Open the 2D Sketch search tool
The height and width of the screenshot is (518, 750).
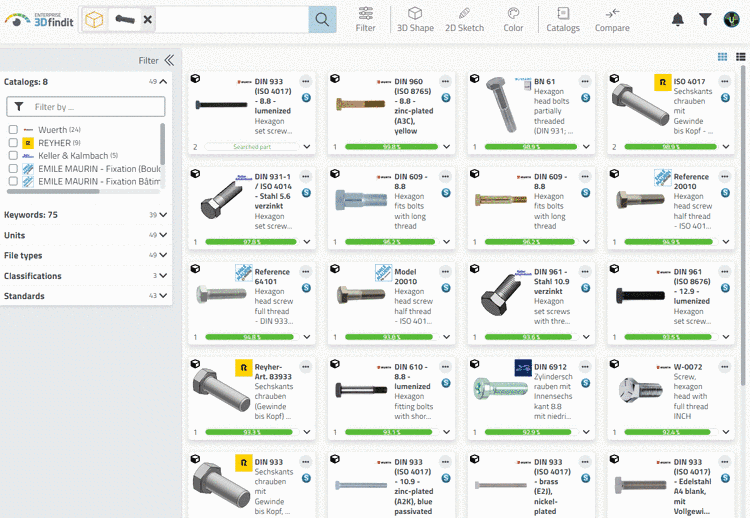(x=464, y=20)
